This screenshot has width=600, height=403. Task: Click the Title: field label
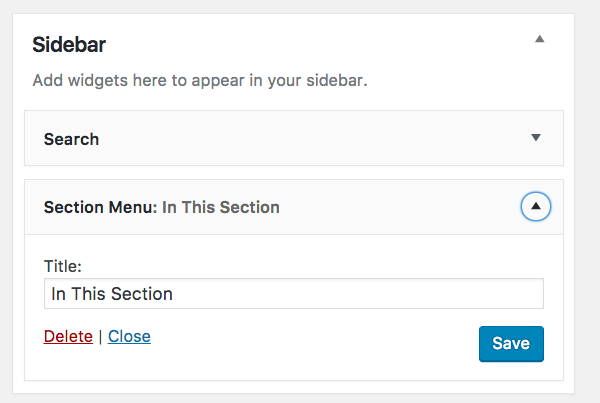(63, 266)
